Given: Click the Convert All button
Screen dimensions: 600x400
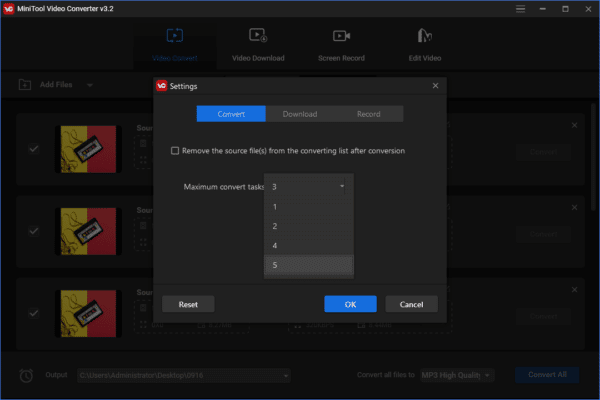Looking at the screenshot, I should click(x=547, y=375).
